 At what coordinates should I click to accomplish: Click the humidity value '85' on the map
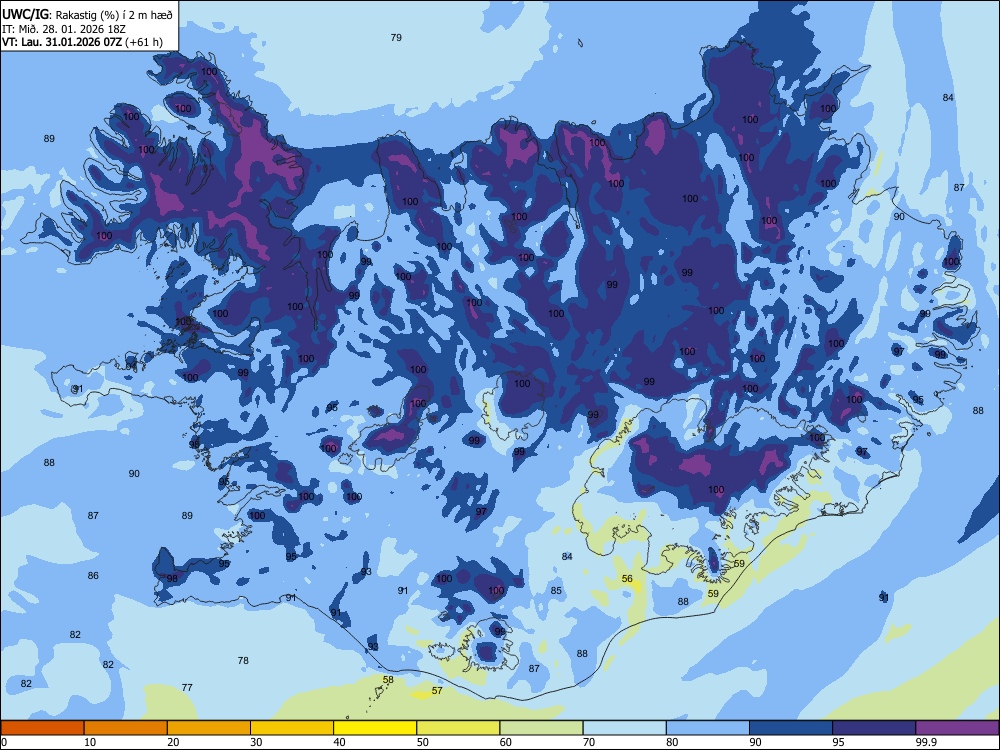coord(556,591)
